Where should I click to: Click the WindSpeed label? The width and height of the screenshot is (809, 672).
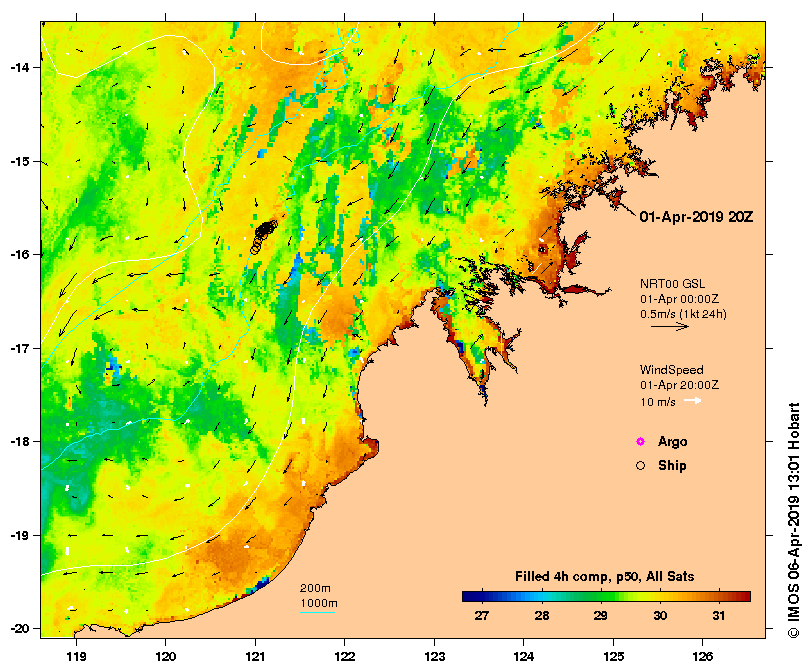click(x=671, y=370)
